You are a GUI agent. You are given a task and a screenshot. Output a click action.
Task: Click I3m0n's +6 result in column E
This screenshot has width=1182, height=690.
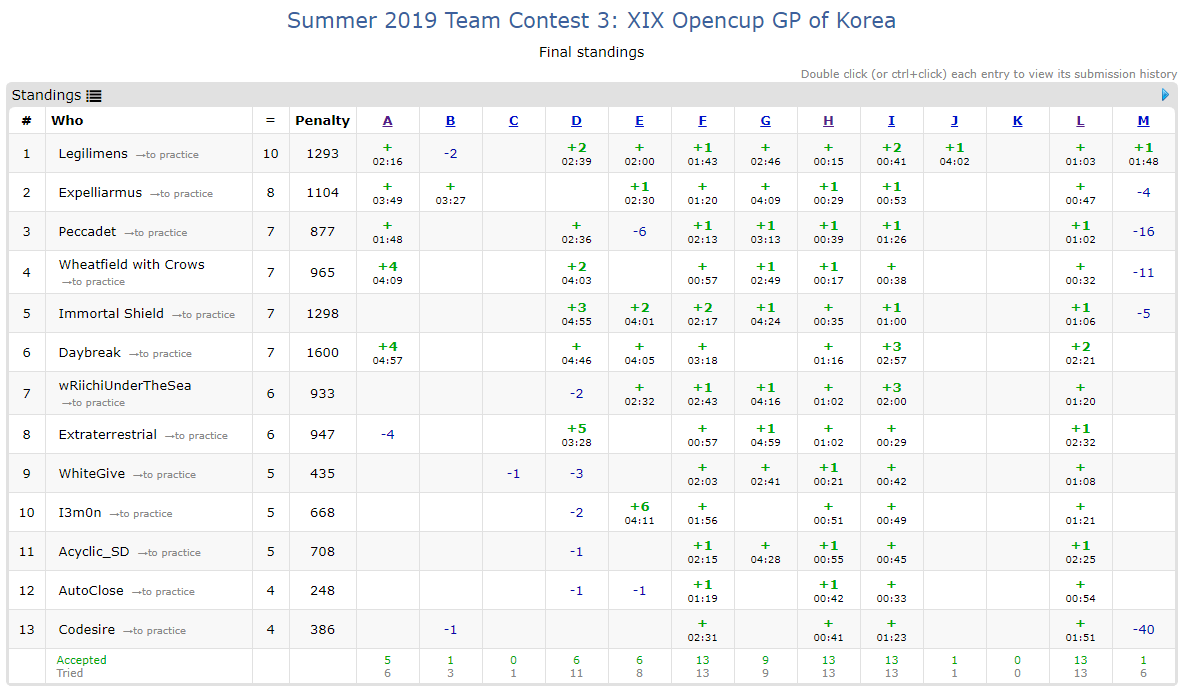(x=639, y=507)
